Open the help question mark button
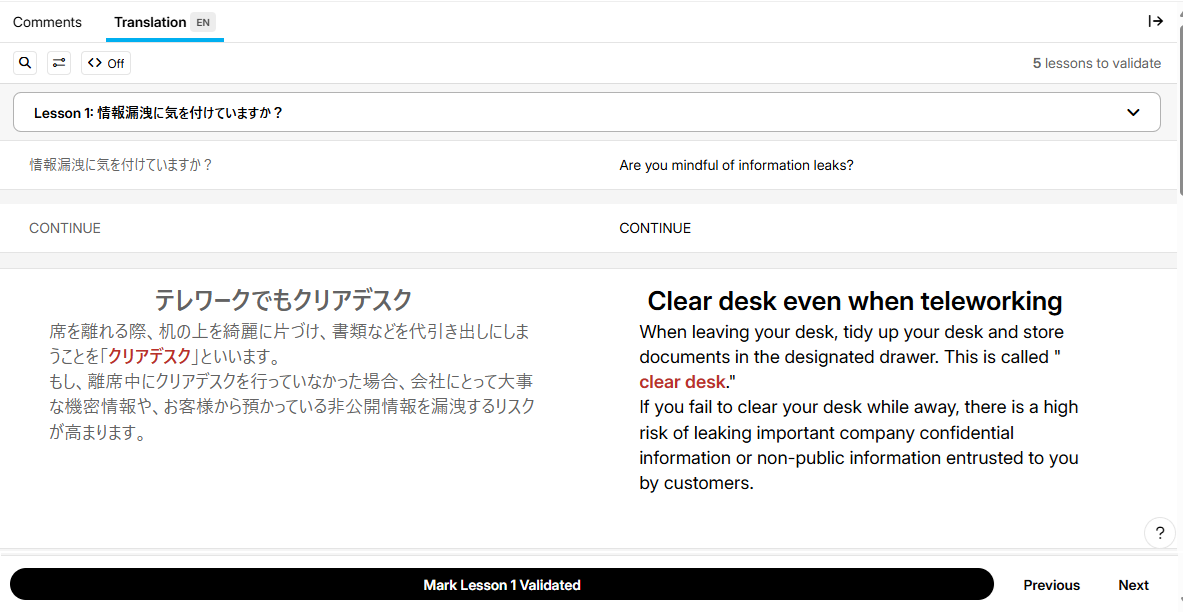 (x=1160, y=533)
